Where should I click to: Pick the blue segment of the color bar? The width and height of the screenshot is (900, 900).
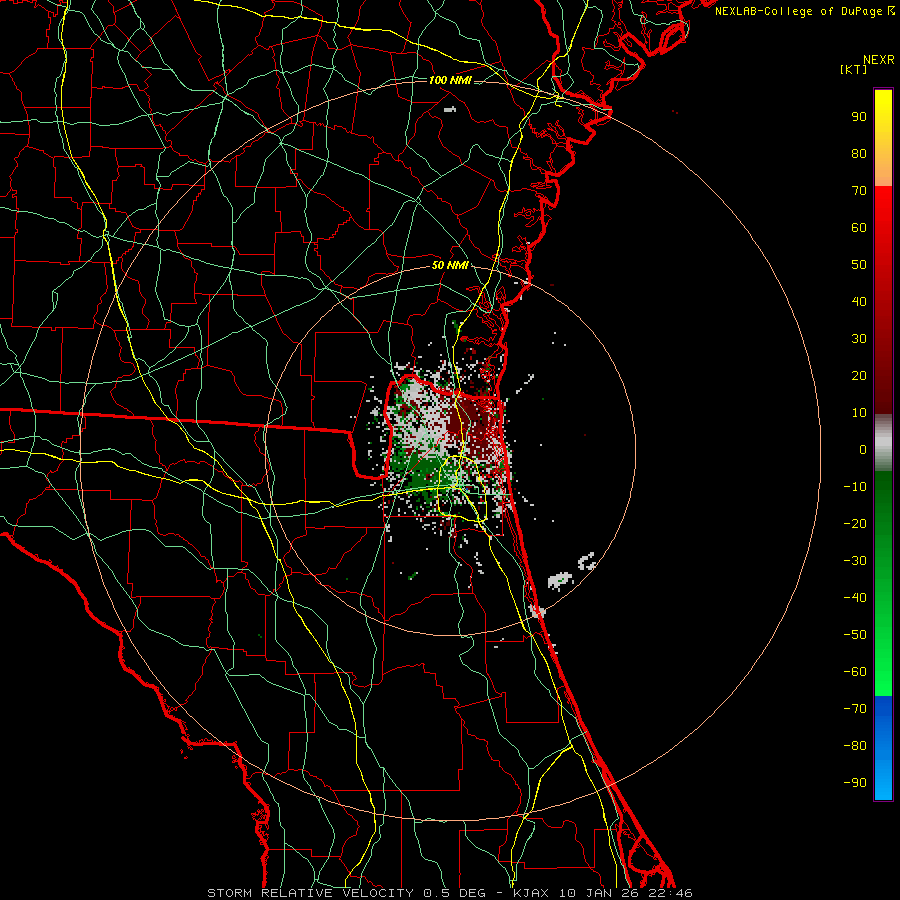point(883,748)
